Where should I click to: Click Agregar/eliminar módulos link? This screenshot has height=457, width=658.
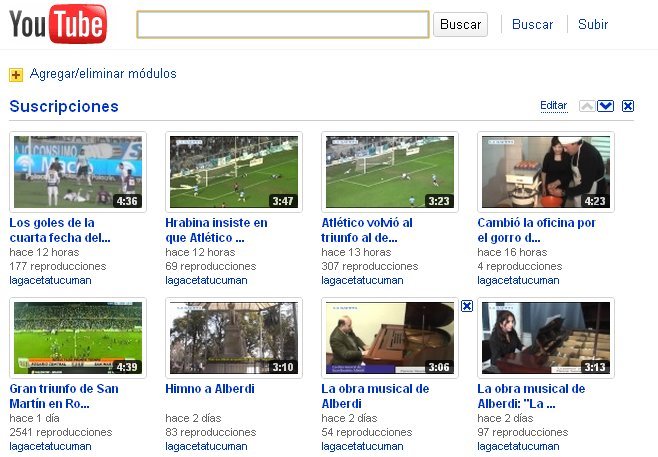click(x=103, y=74)
